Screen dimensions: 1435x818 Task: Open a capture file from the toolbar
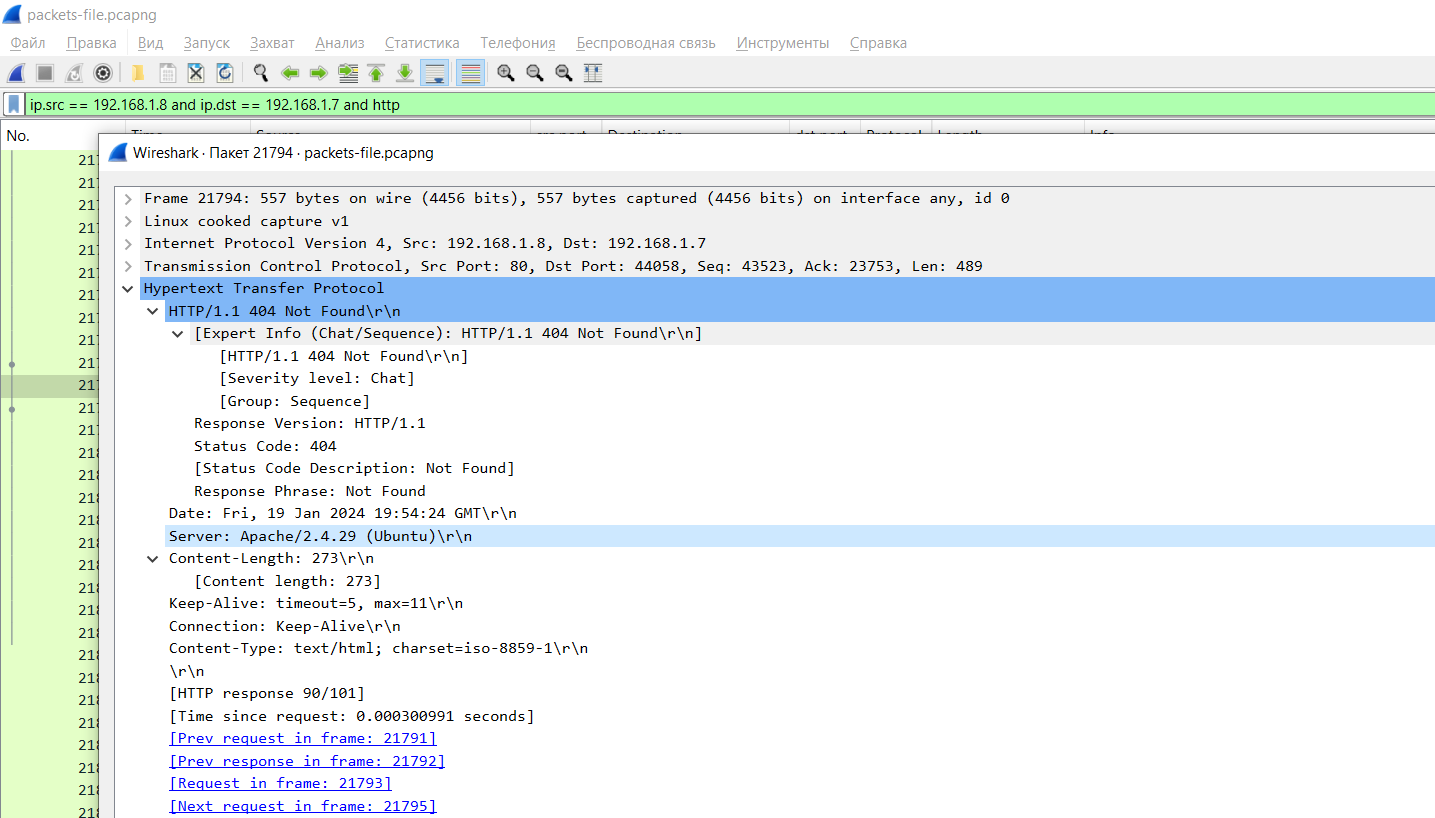coord(138,73)
